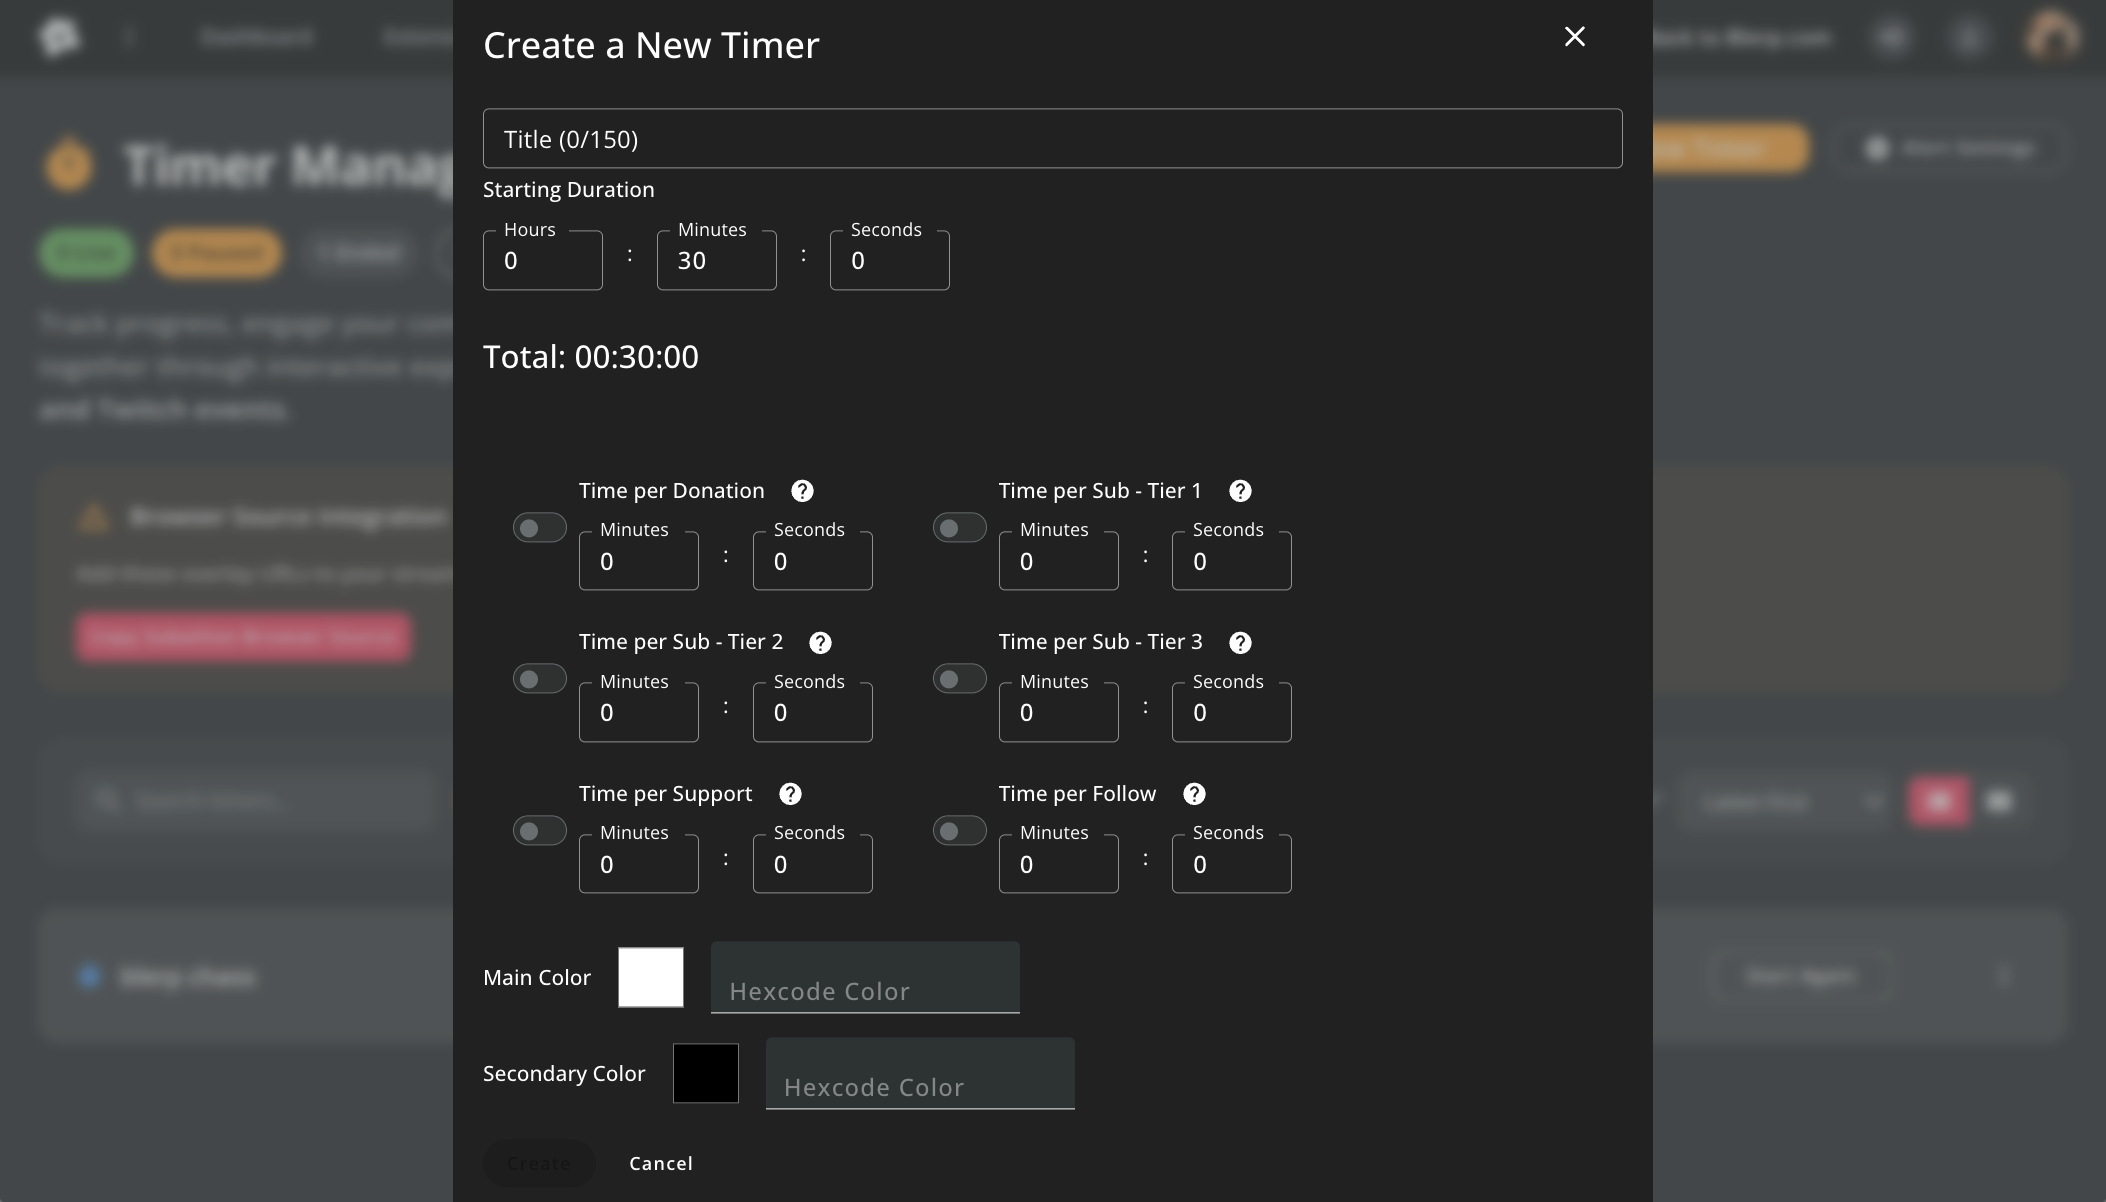Image resolution: width=2106 pixels, height=1202 pixels.
Task: Click the Main Color Hexcode Color field
Action: tap(865, 980)
